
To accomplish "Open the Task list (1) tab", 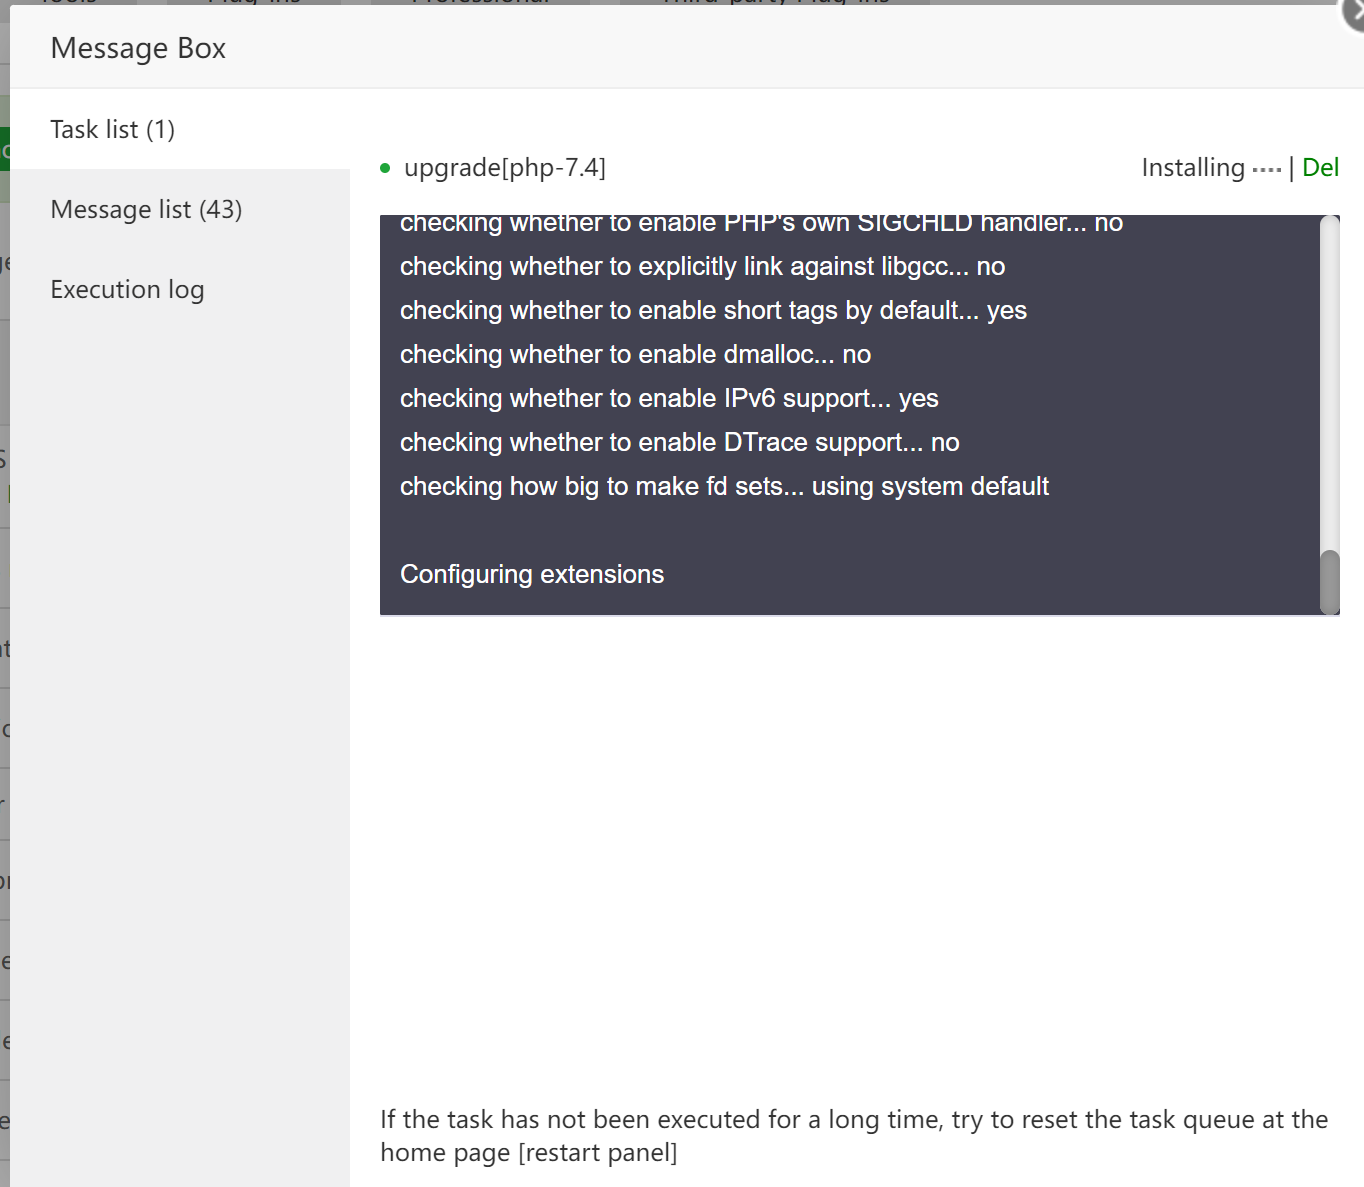I will [x=113, y=130].
